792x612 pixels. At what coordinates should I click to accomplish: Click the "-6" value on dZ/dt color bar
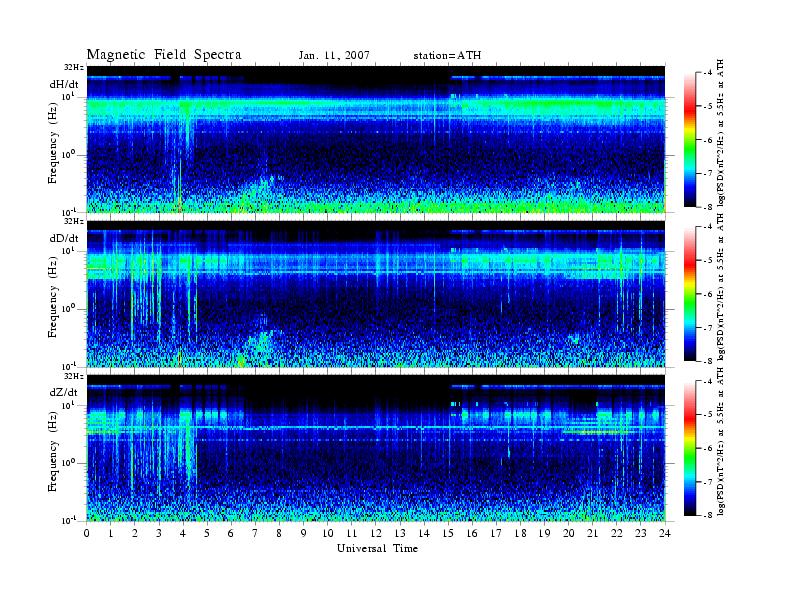click(709, 448)
